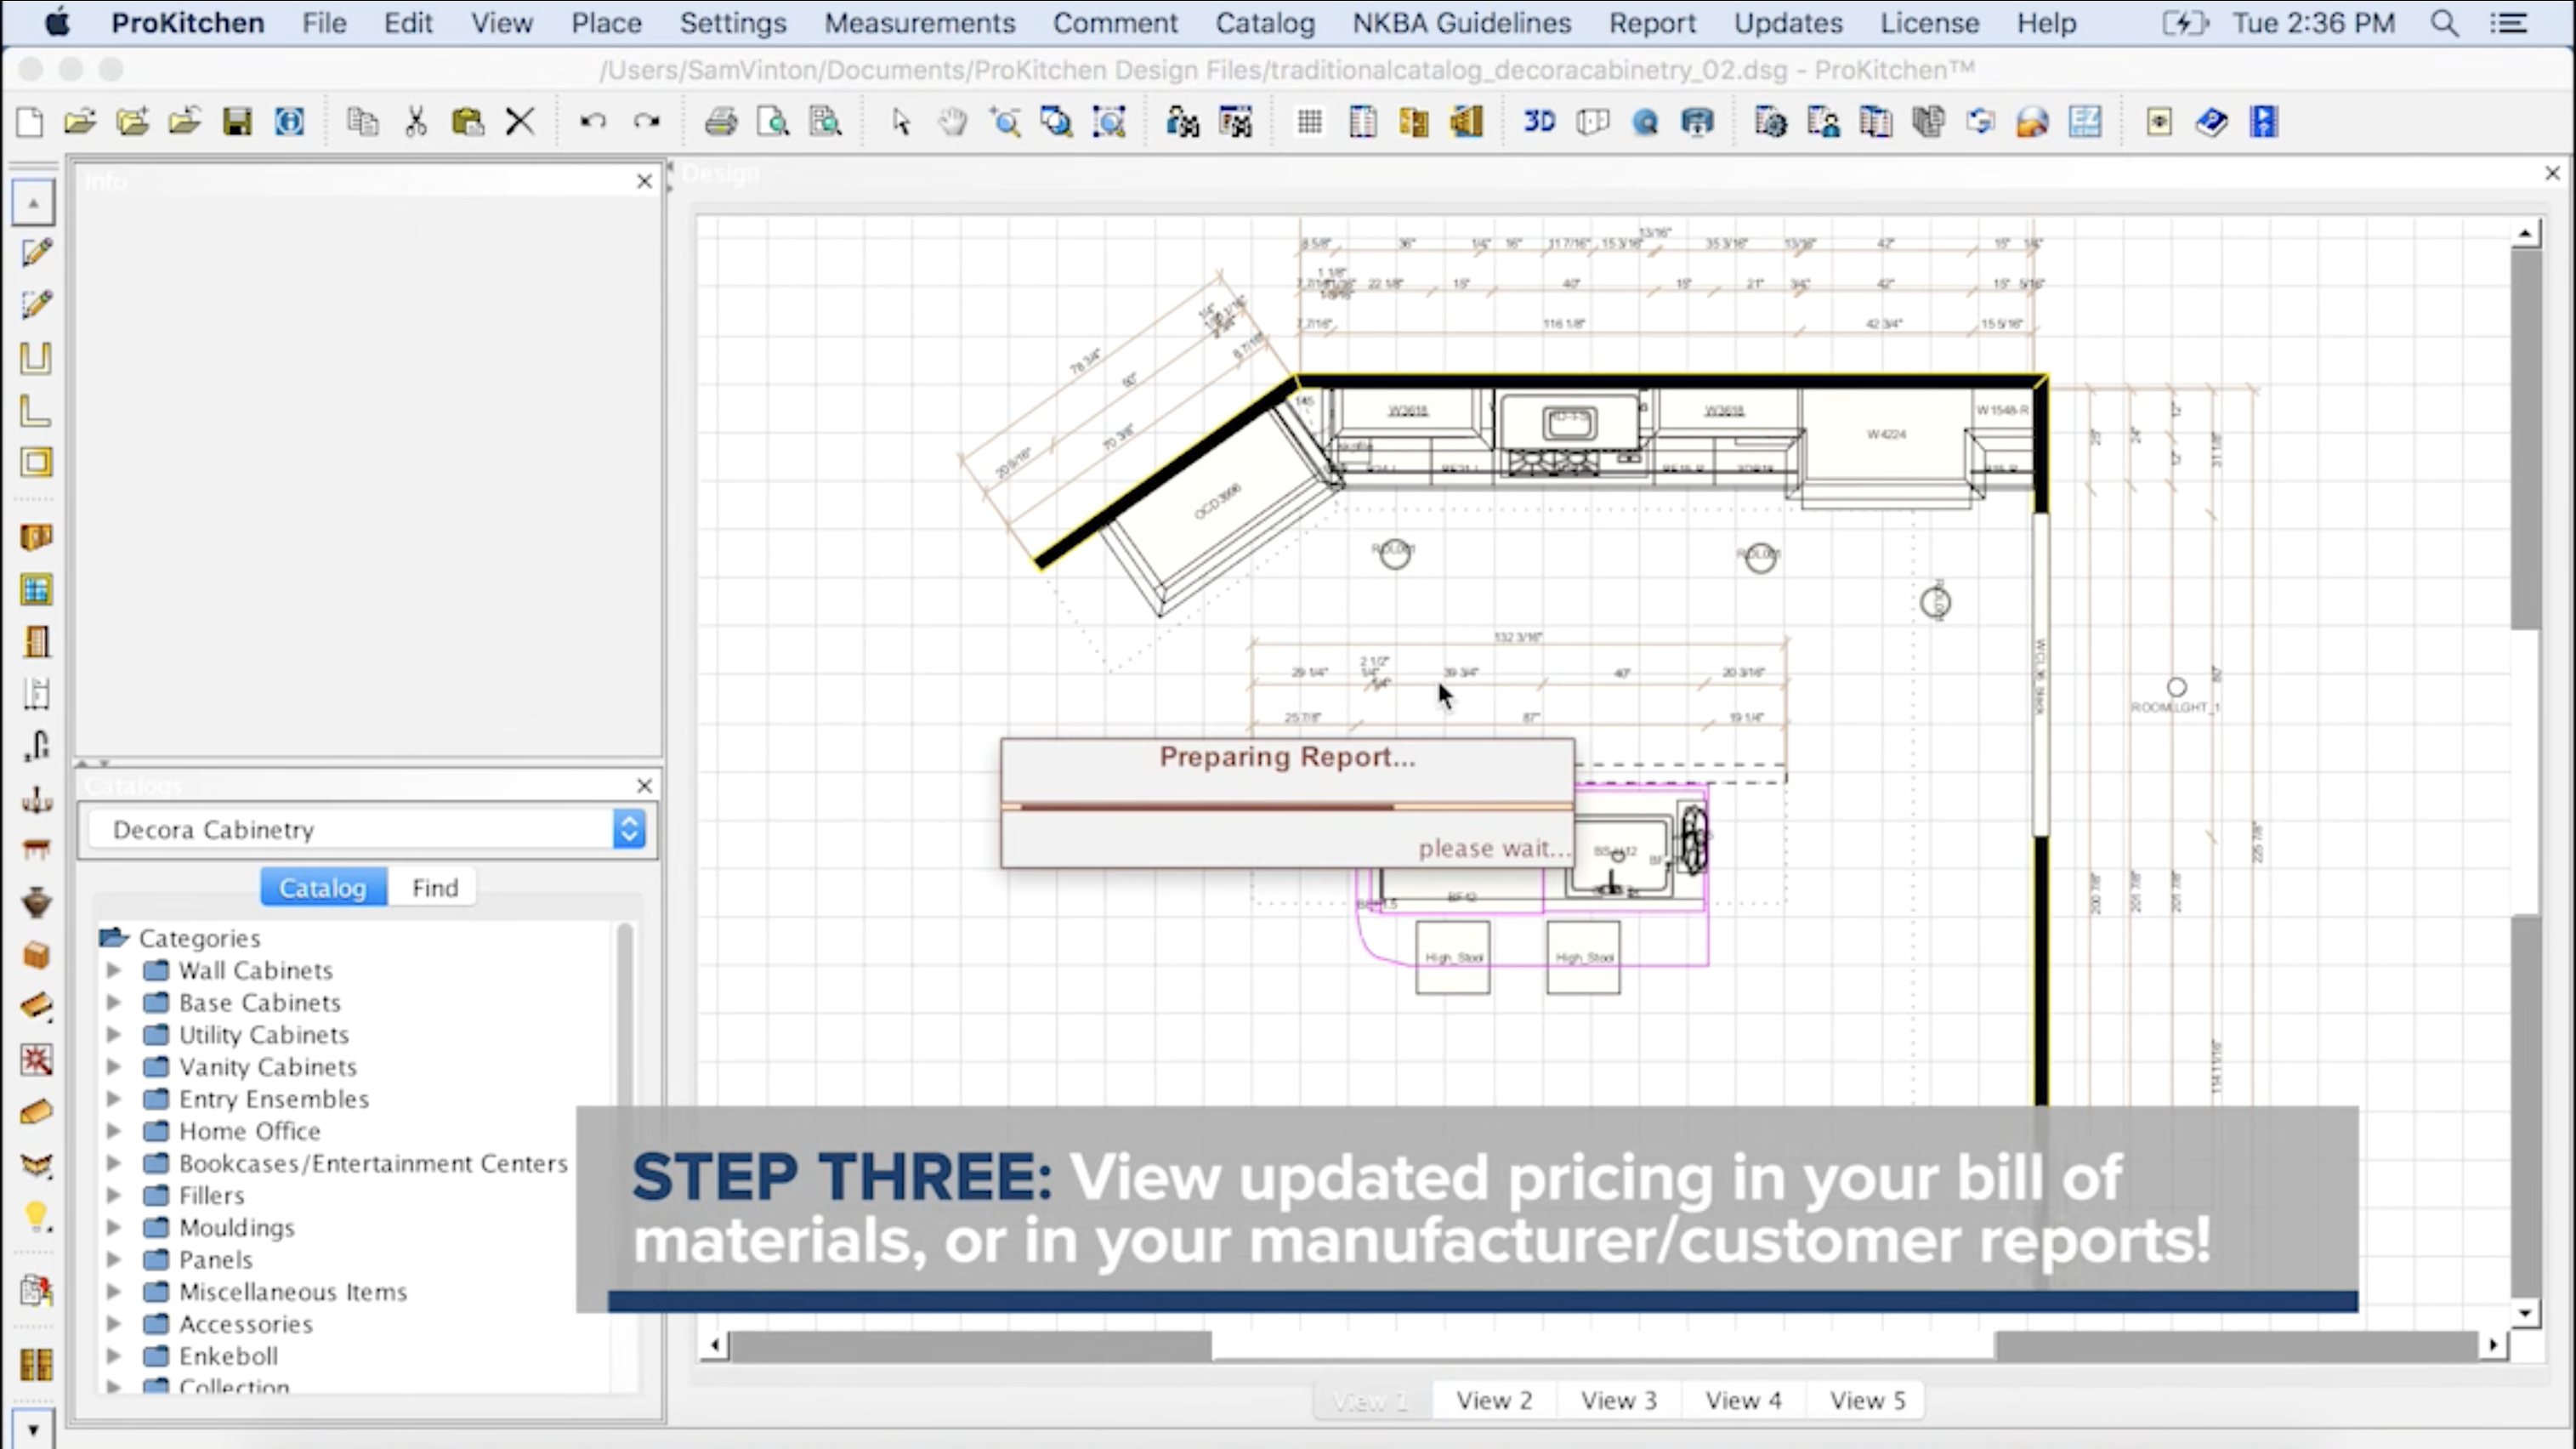This screenshot has height=1449, width=2576.
Task: Switch to the Catalog tab
Action: click(x=322, y=886)
